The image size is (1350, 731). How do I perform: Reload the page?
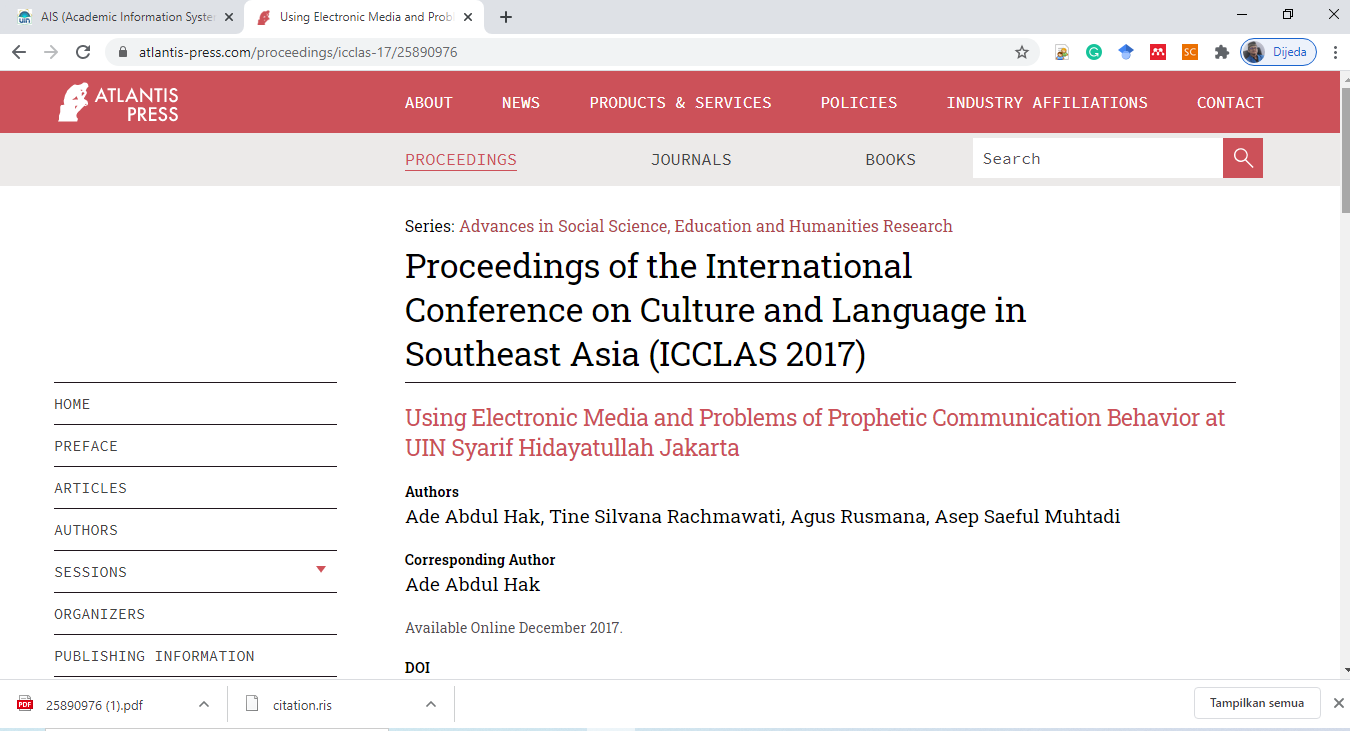[x=83, y=52]
